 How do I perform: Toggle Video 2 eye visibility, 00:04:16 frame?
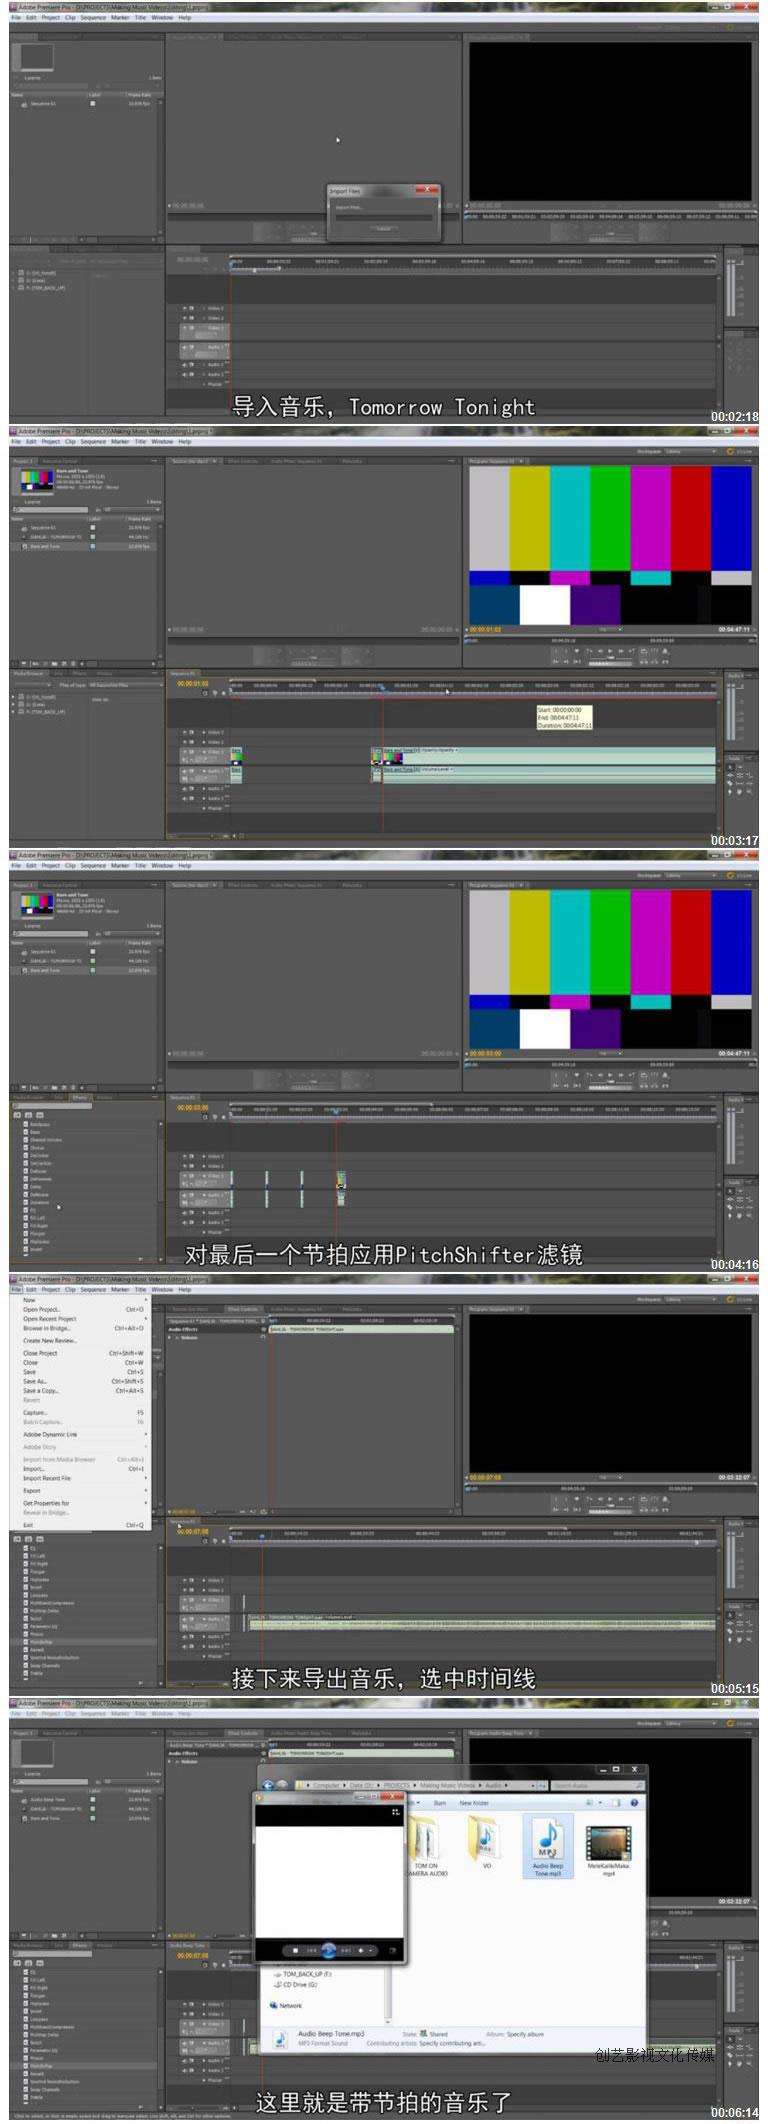pyautogui.click(x=185, y=1166)
